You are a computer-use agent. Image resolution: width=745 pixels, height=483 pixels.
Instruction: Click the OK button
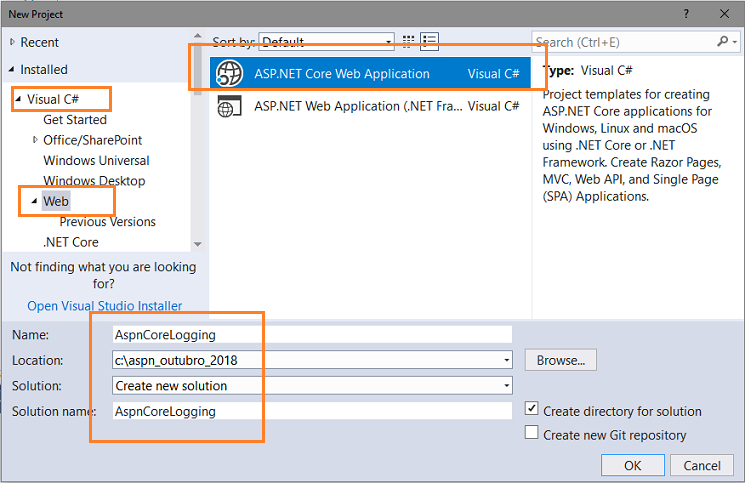coord(632,465)
